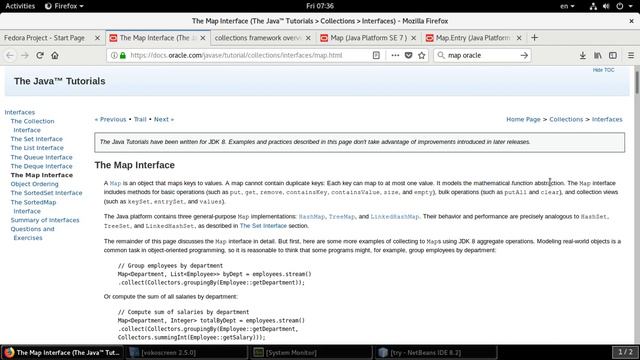Open the 'en' keyboard language dropdown

567,6
